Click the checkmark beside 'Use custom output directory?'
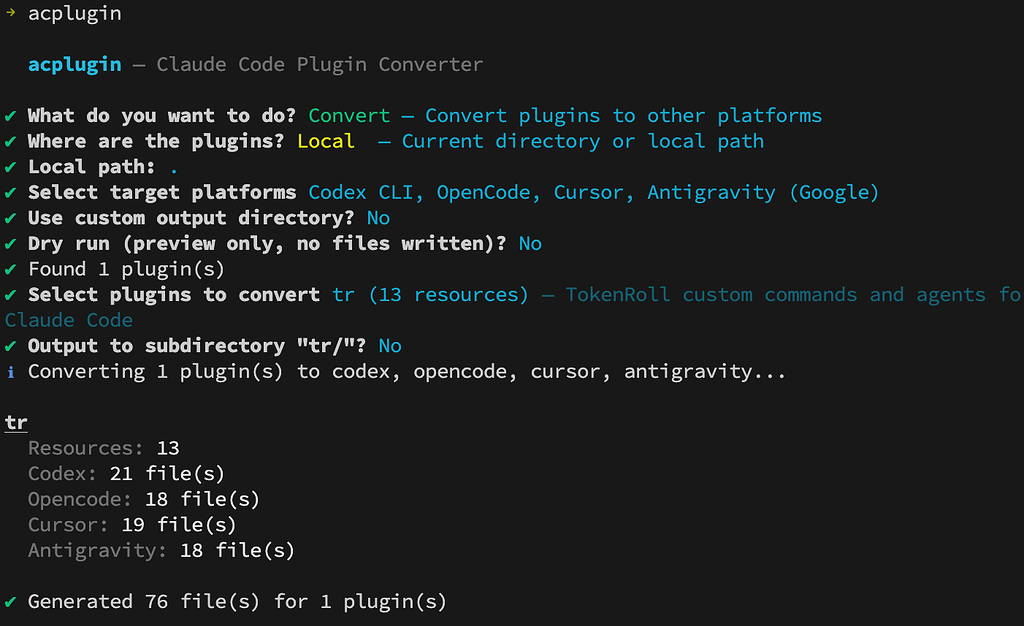 click(x=10, y=218)
